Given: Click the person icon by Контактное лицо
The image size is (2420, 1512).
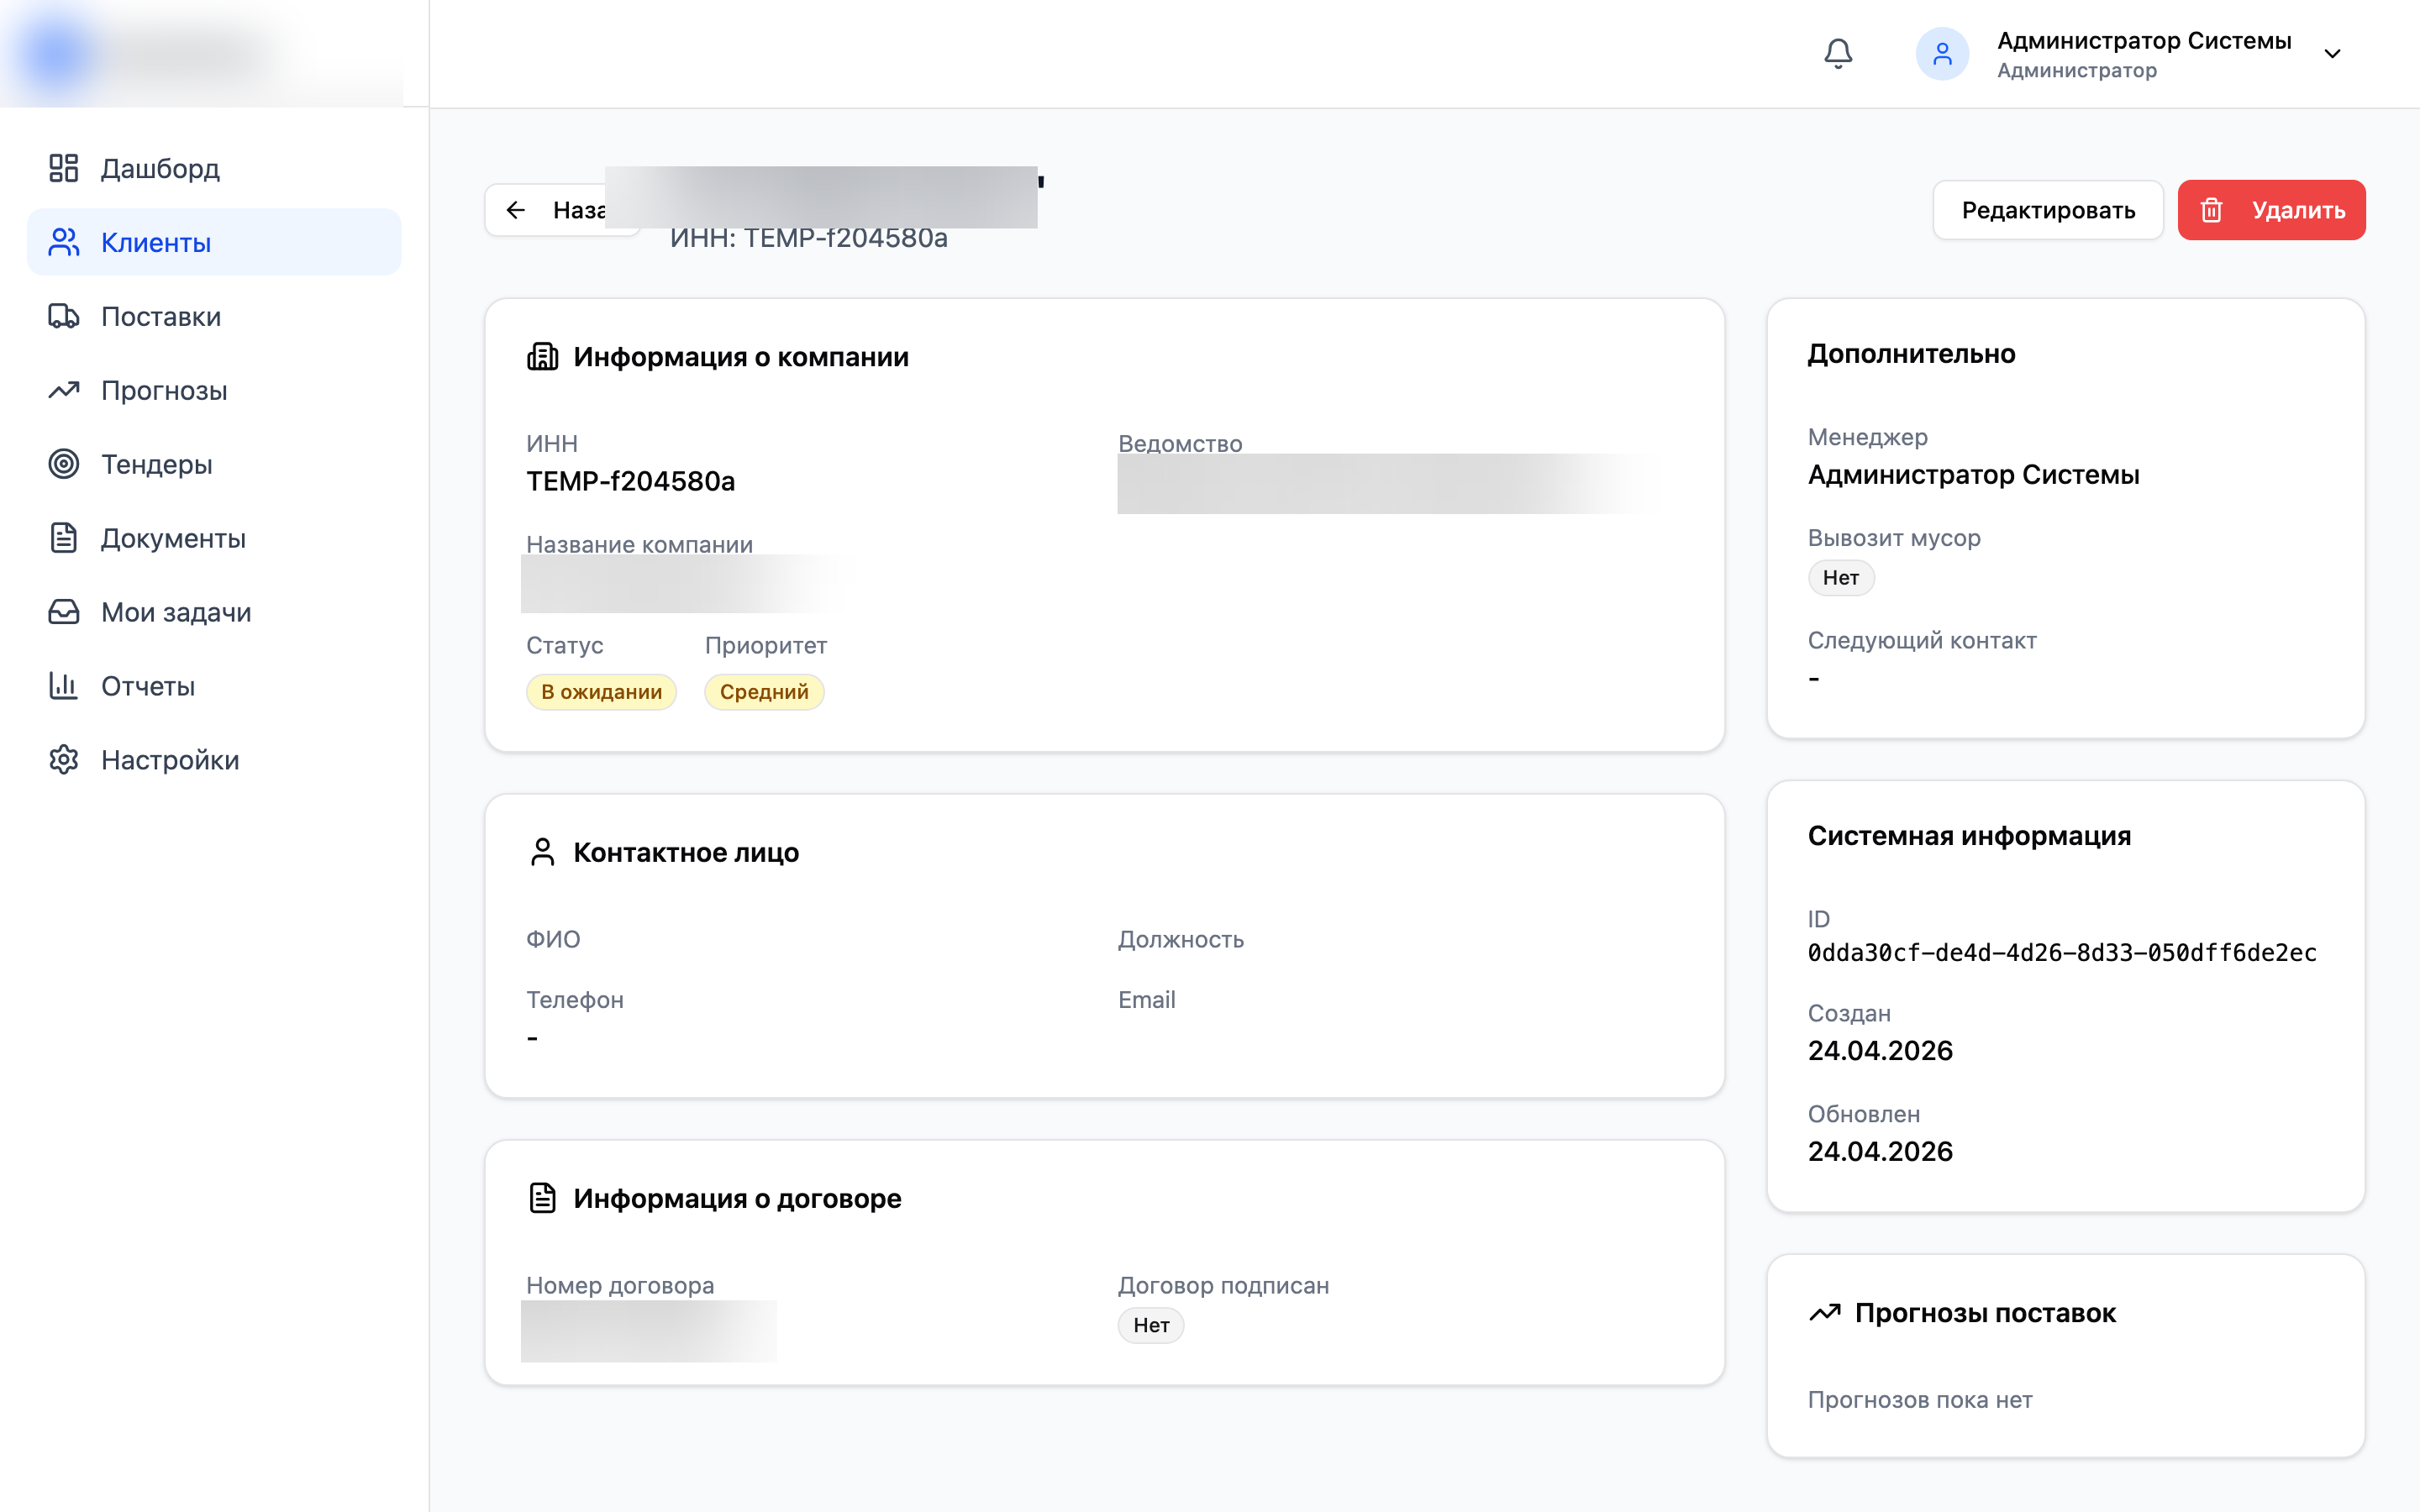Looking at the screenshot, I should click(x=542, y=852).
